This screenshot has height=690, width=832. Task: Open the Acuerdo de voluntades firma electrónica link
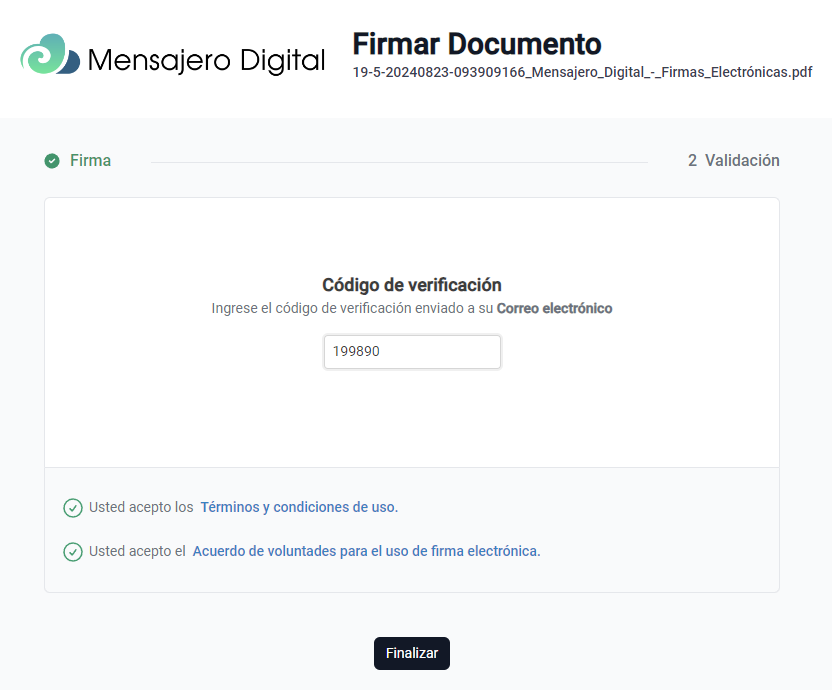click(x=366, y=551)
